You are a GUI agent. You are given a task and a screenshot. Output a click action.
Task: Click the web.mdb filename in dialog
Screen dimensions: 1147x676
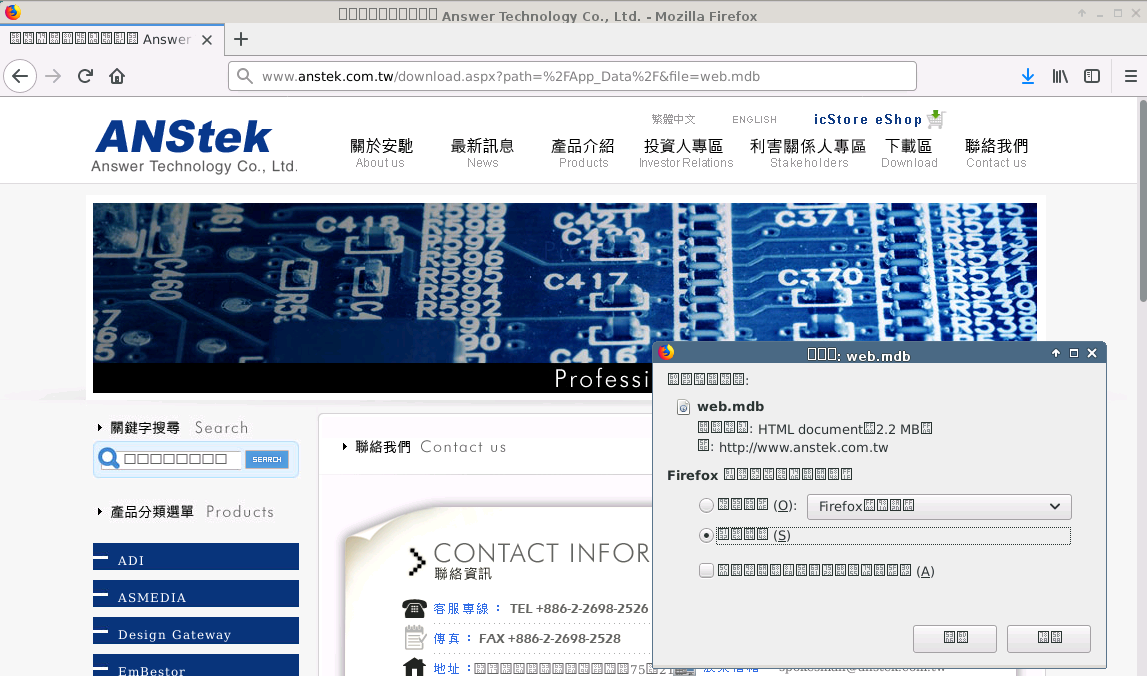click(730, 407)
